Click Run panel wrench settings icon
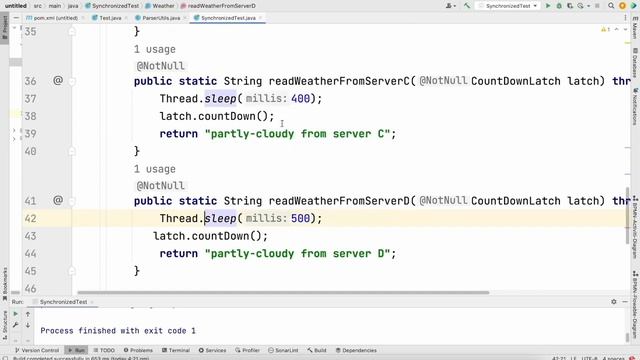This screenshot has width=640, height=360. (16, 325)
